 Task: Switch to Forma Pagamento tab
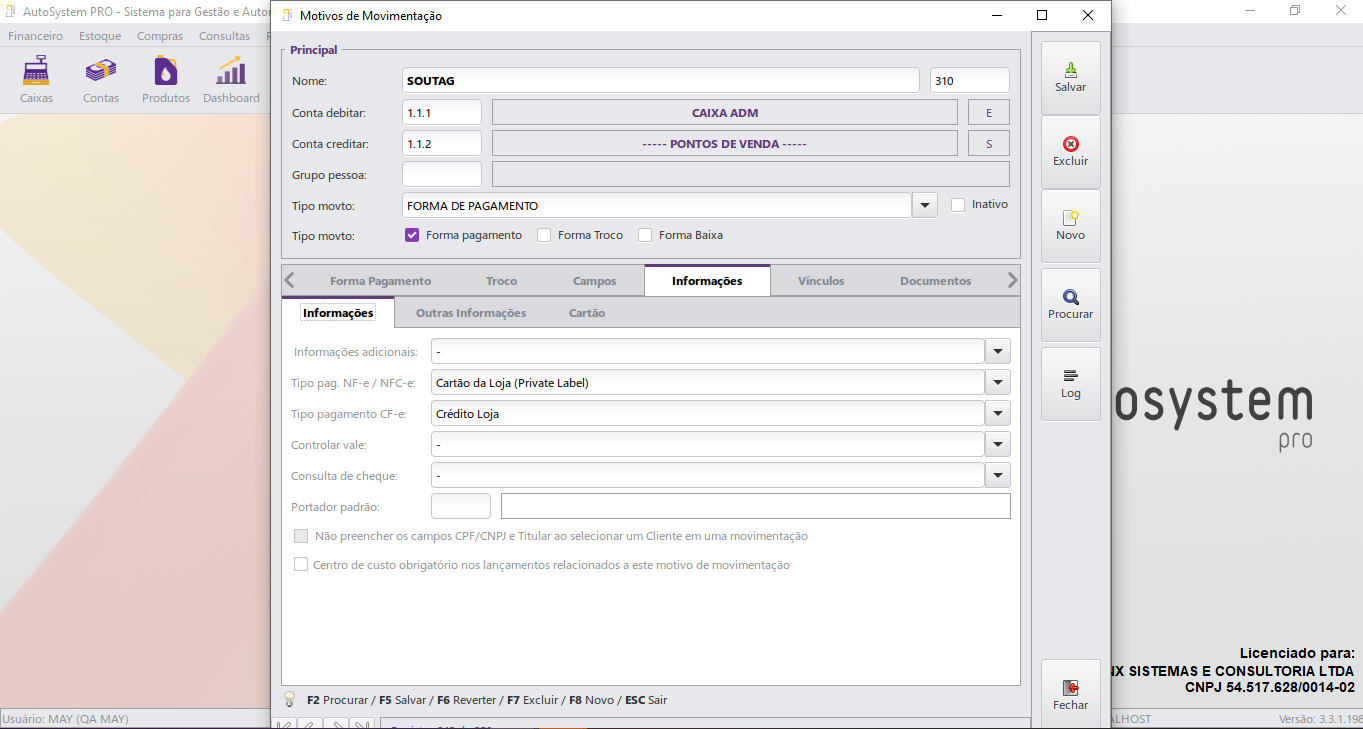(x=380, y=281)
